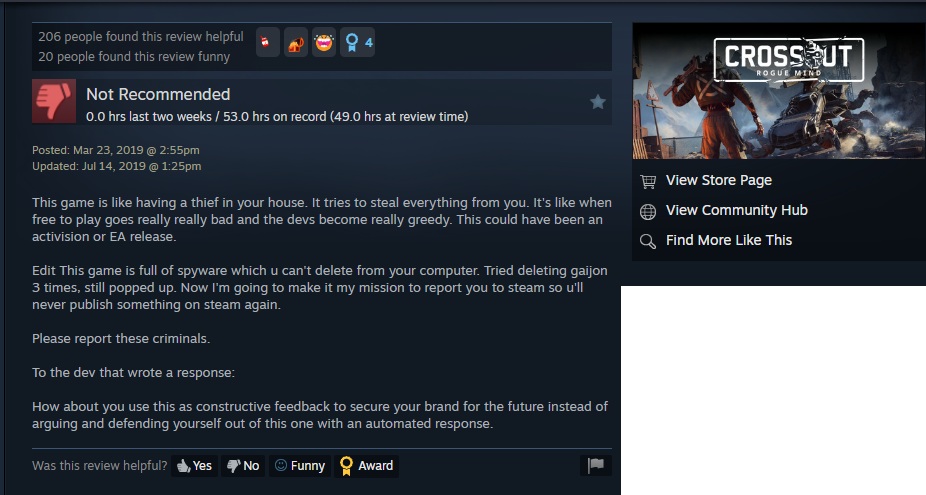The width and height of the screenshot is (926, 495).
Task: Click the globe Community Hub icon
Action: click(648, 211)
